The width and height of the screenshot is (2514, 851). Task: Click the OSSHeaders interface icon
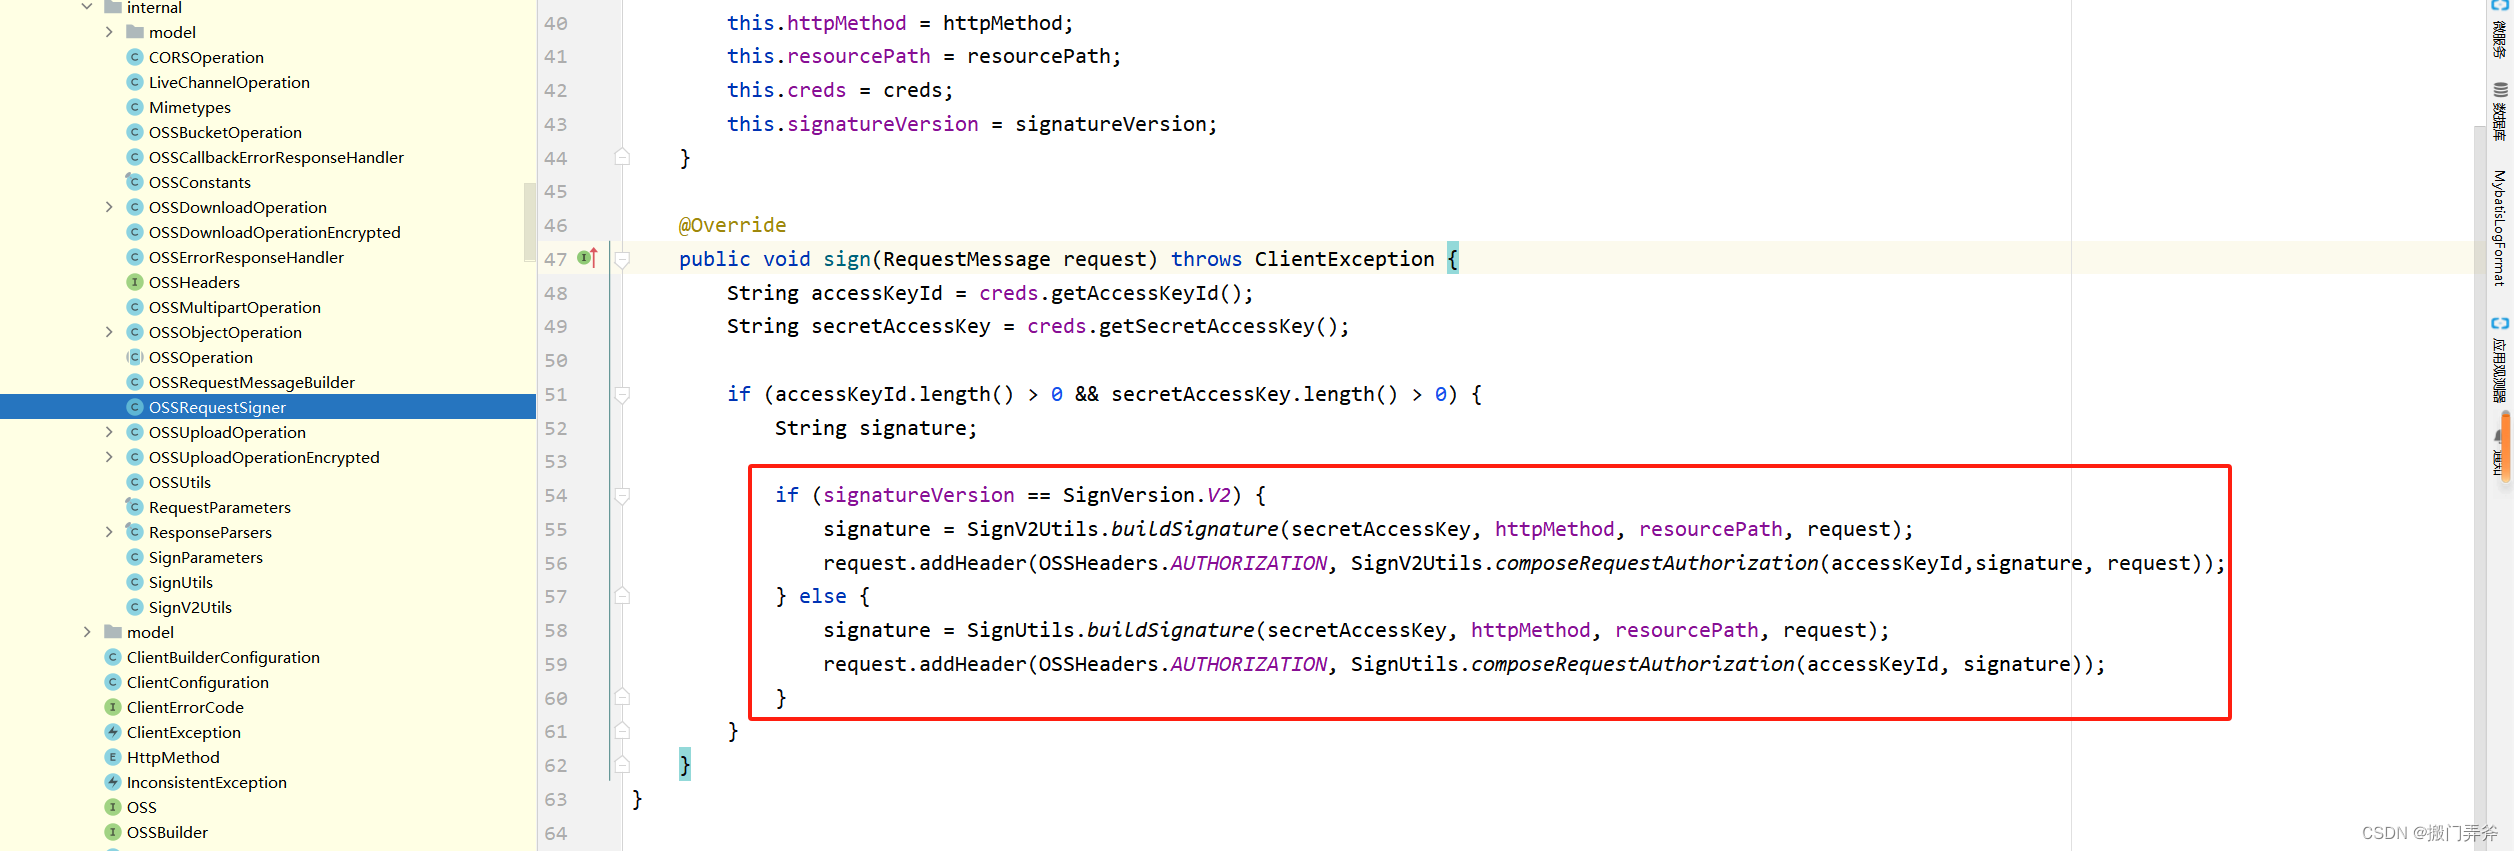click(x=135, y=282)
